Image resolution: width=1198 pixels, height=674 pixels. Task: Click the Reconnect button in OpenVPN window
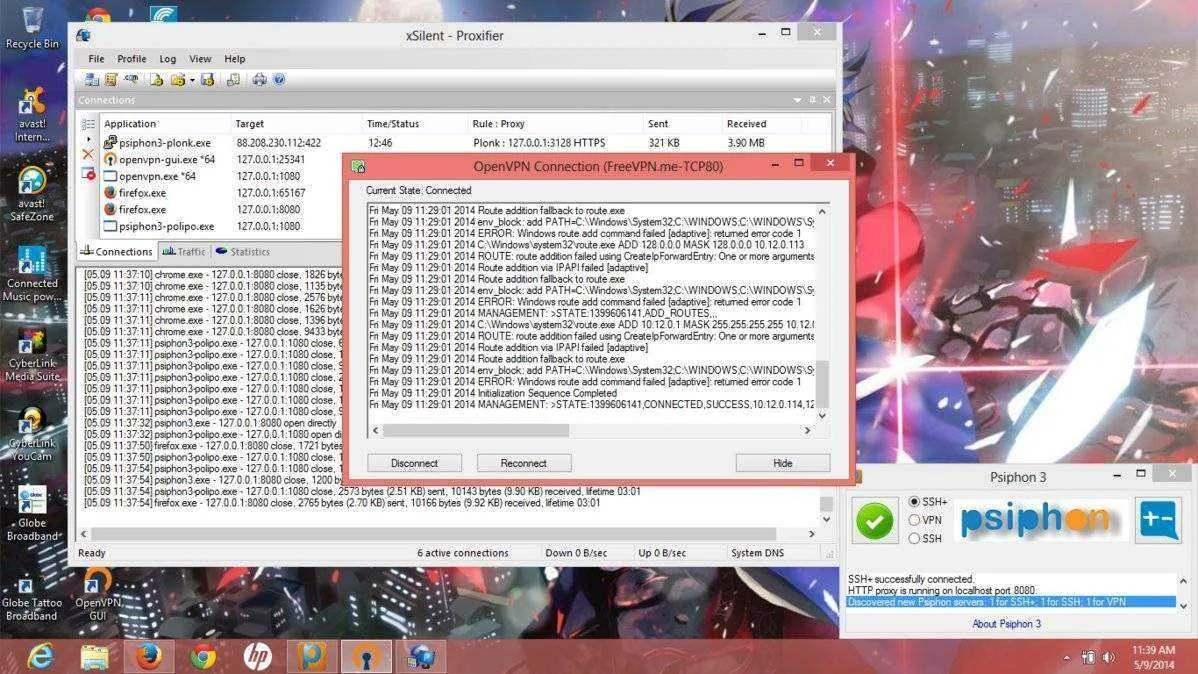[x=523, y=463]
